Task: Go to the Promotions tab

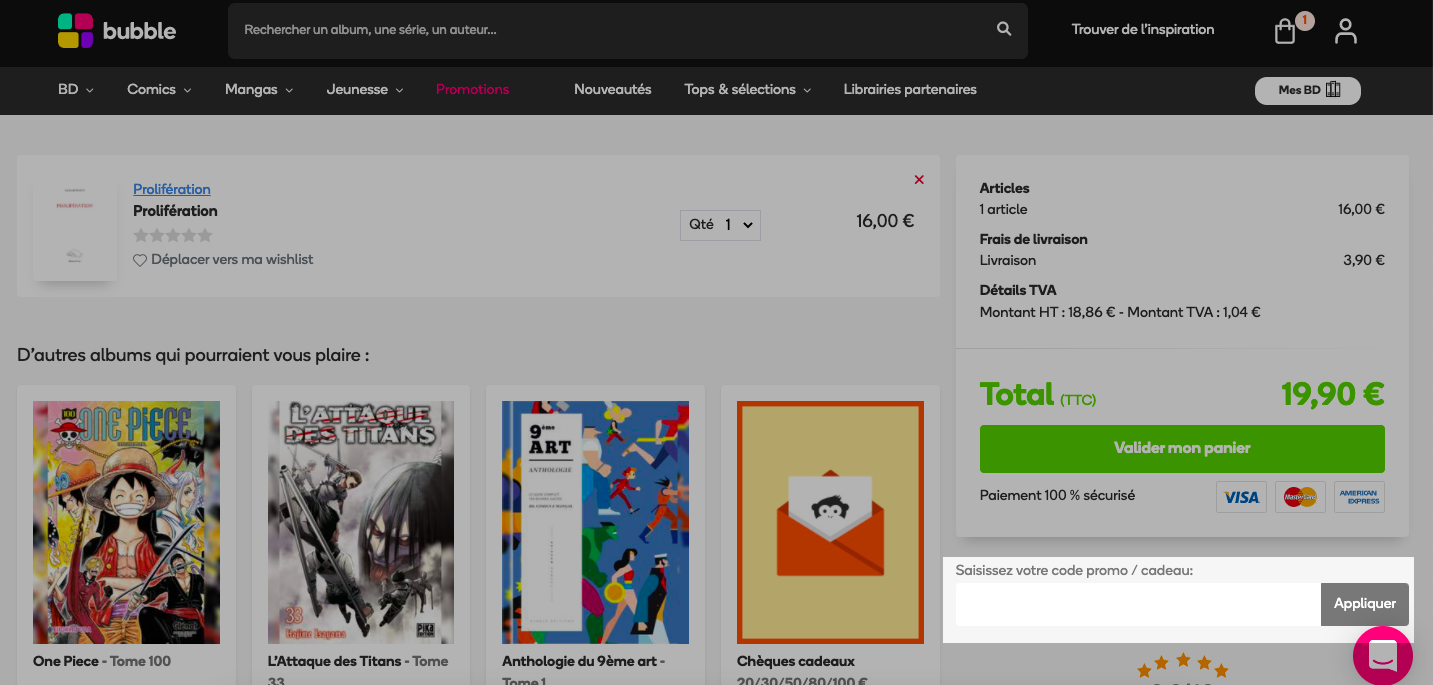Action: (x=472, y=90)
